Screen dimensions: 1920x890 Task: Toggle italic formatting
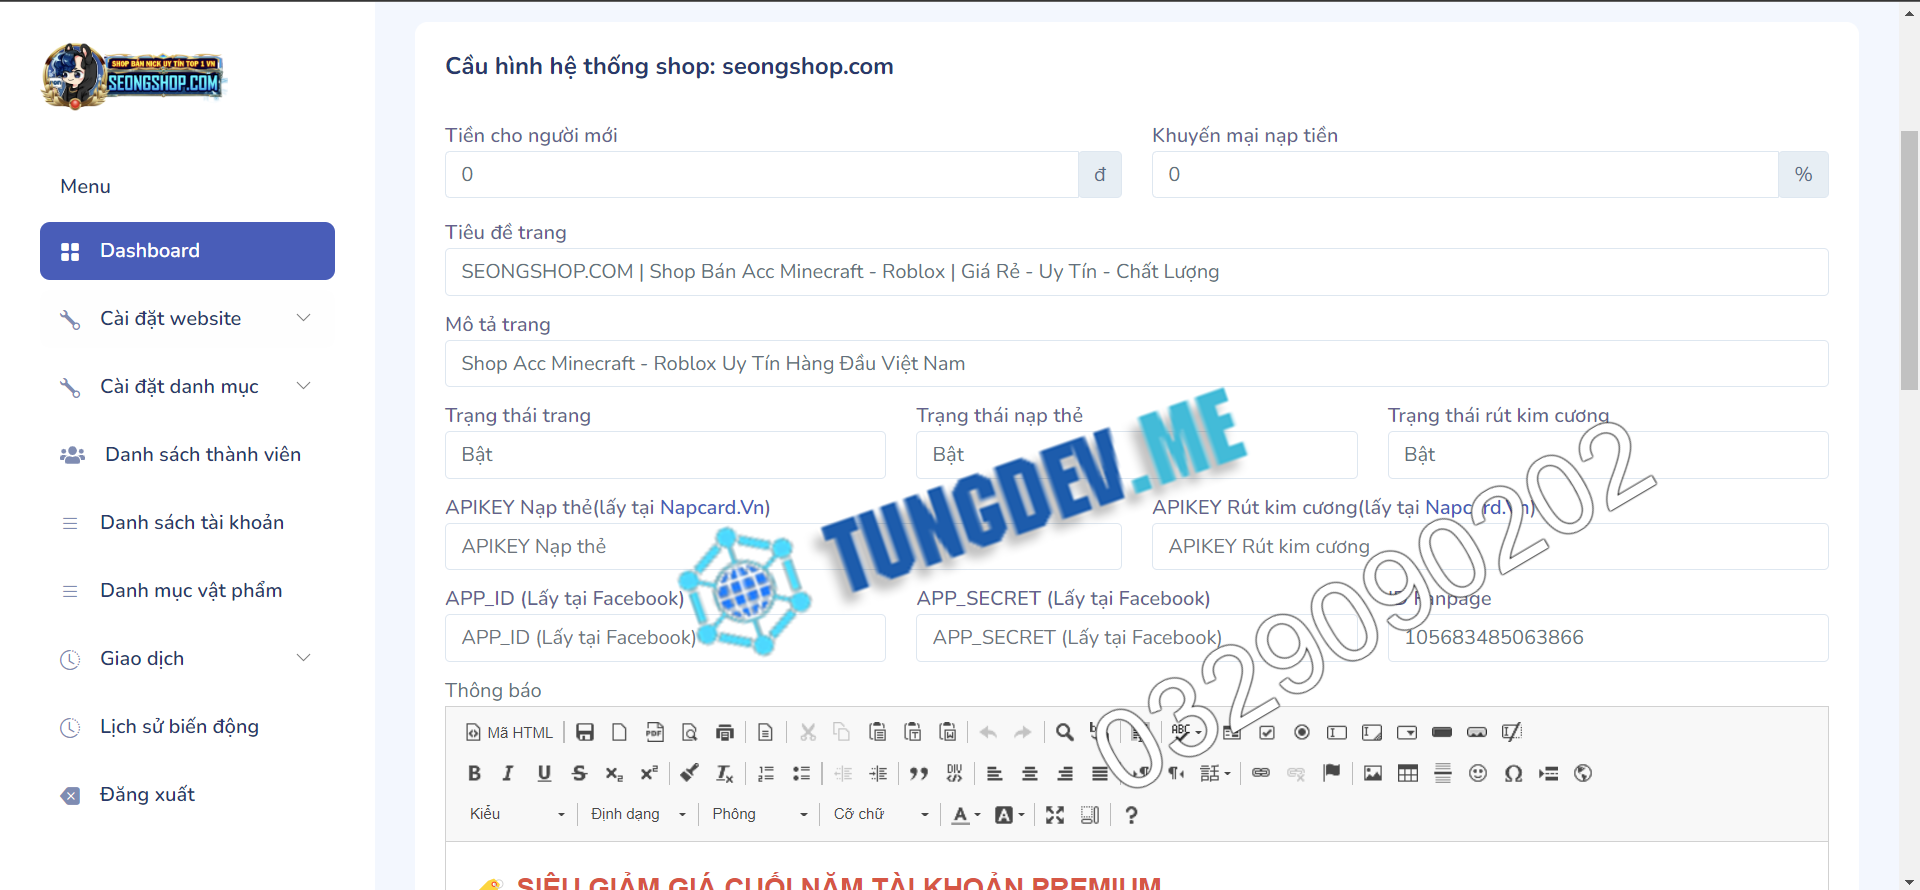(x=508, y=773)
